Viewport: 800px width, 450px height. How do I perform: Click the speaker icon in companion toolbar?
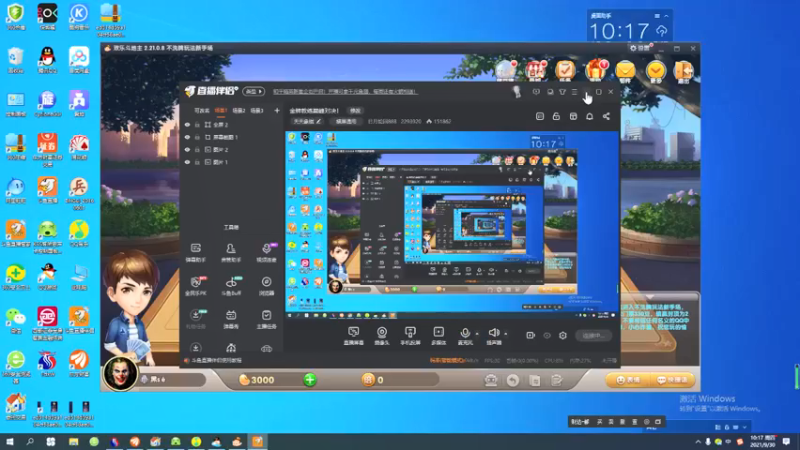pos(493,333)
